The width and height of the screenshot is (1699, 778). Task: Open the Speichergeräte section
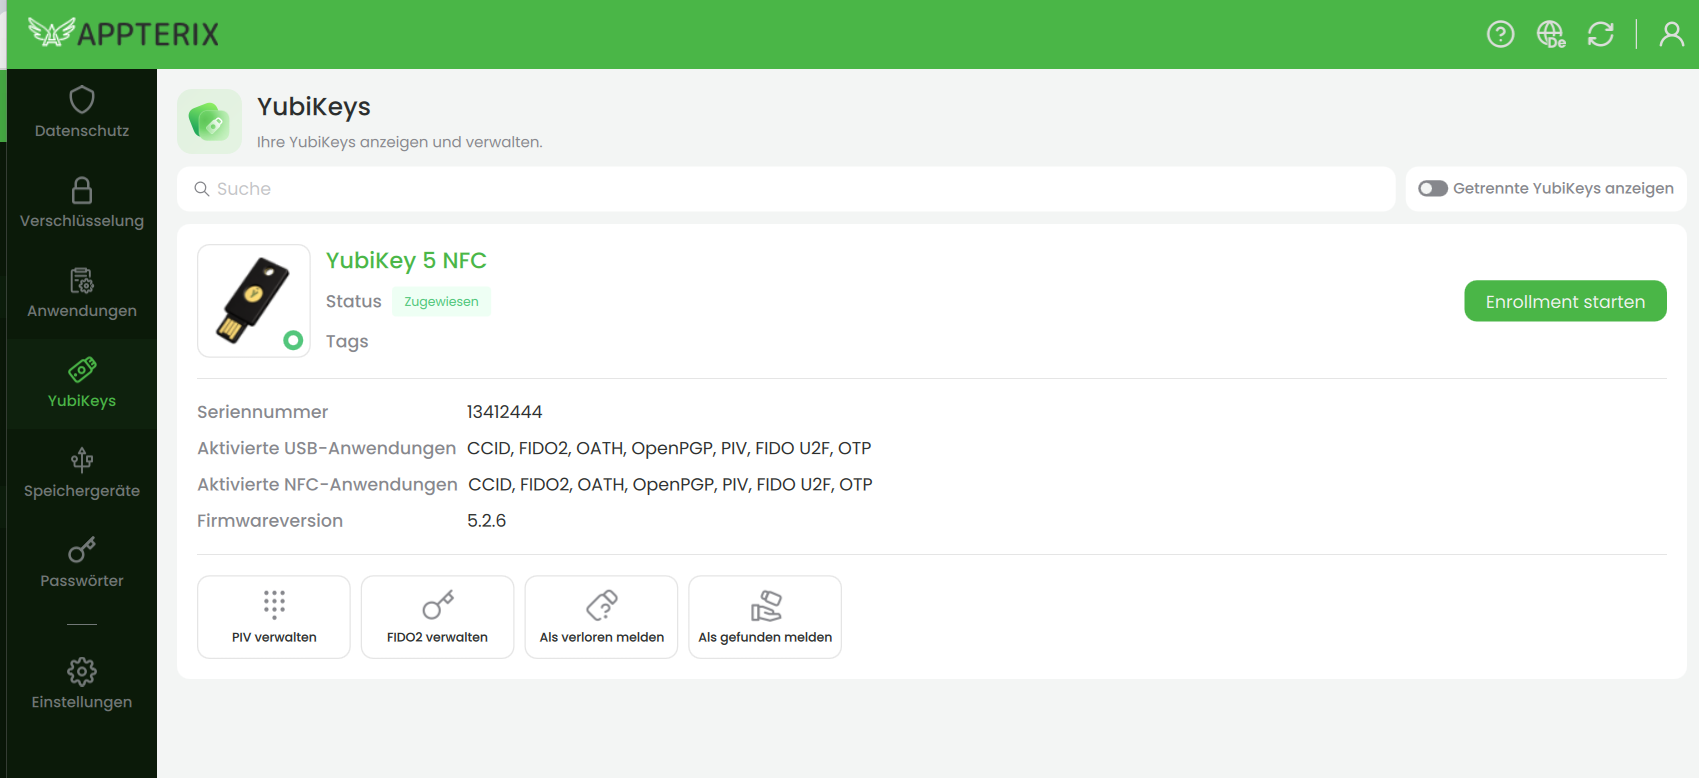pos(82,473)
